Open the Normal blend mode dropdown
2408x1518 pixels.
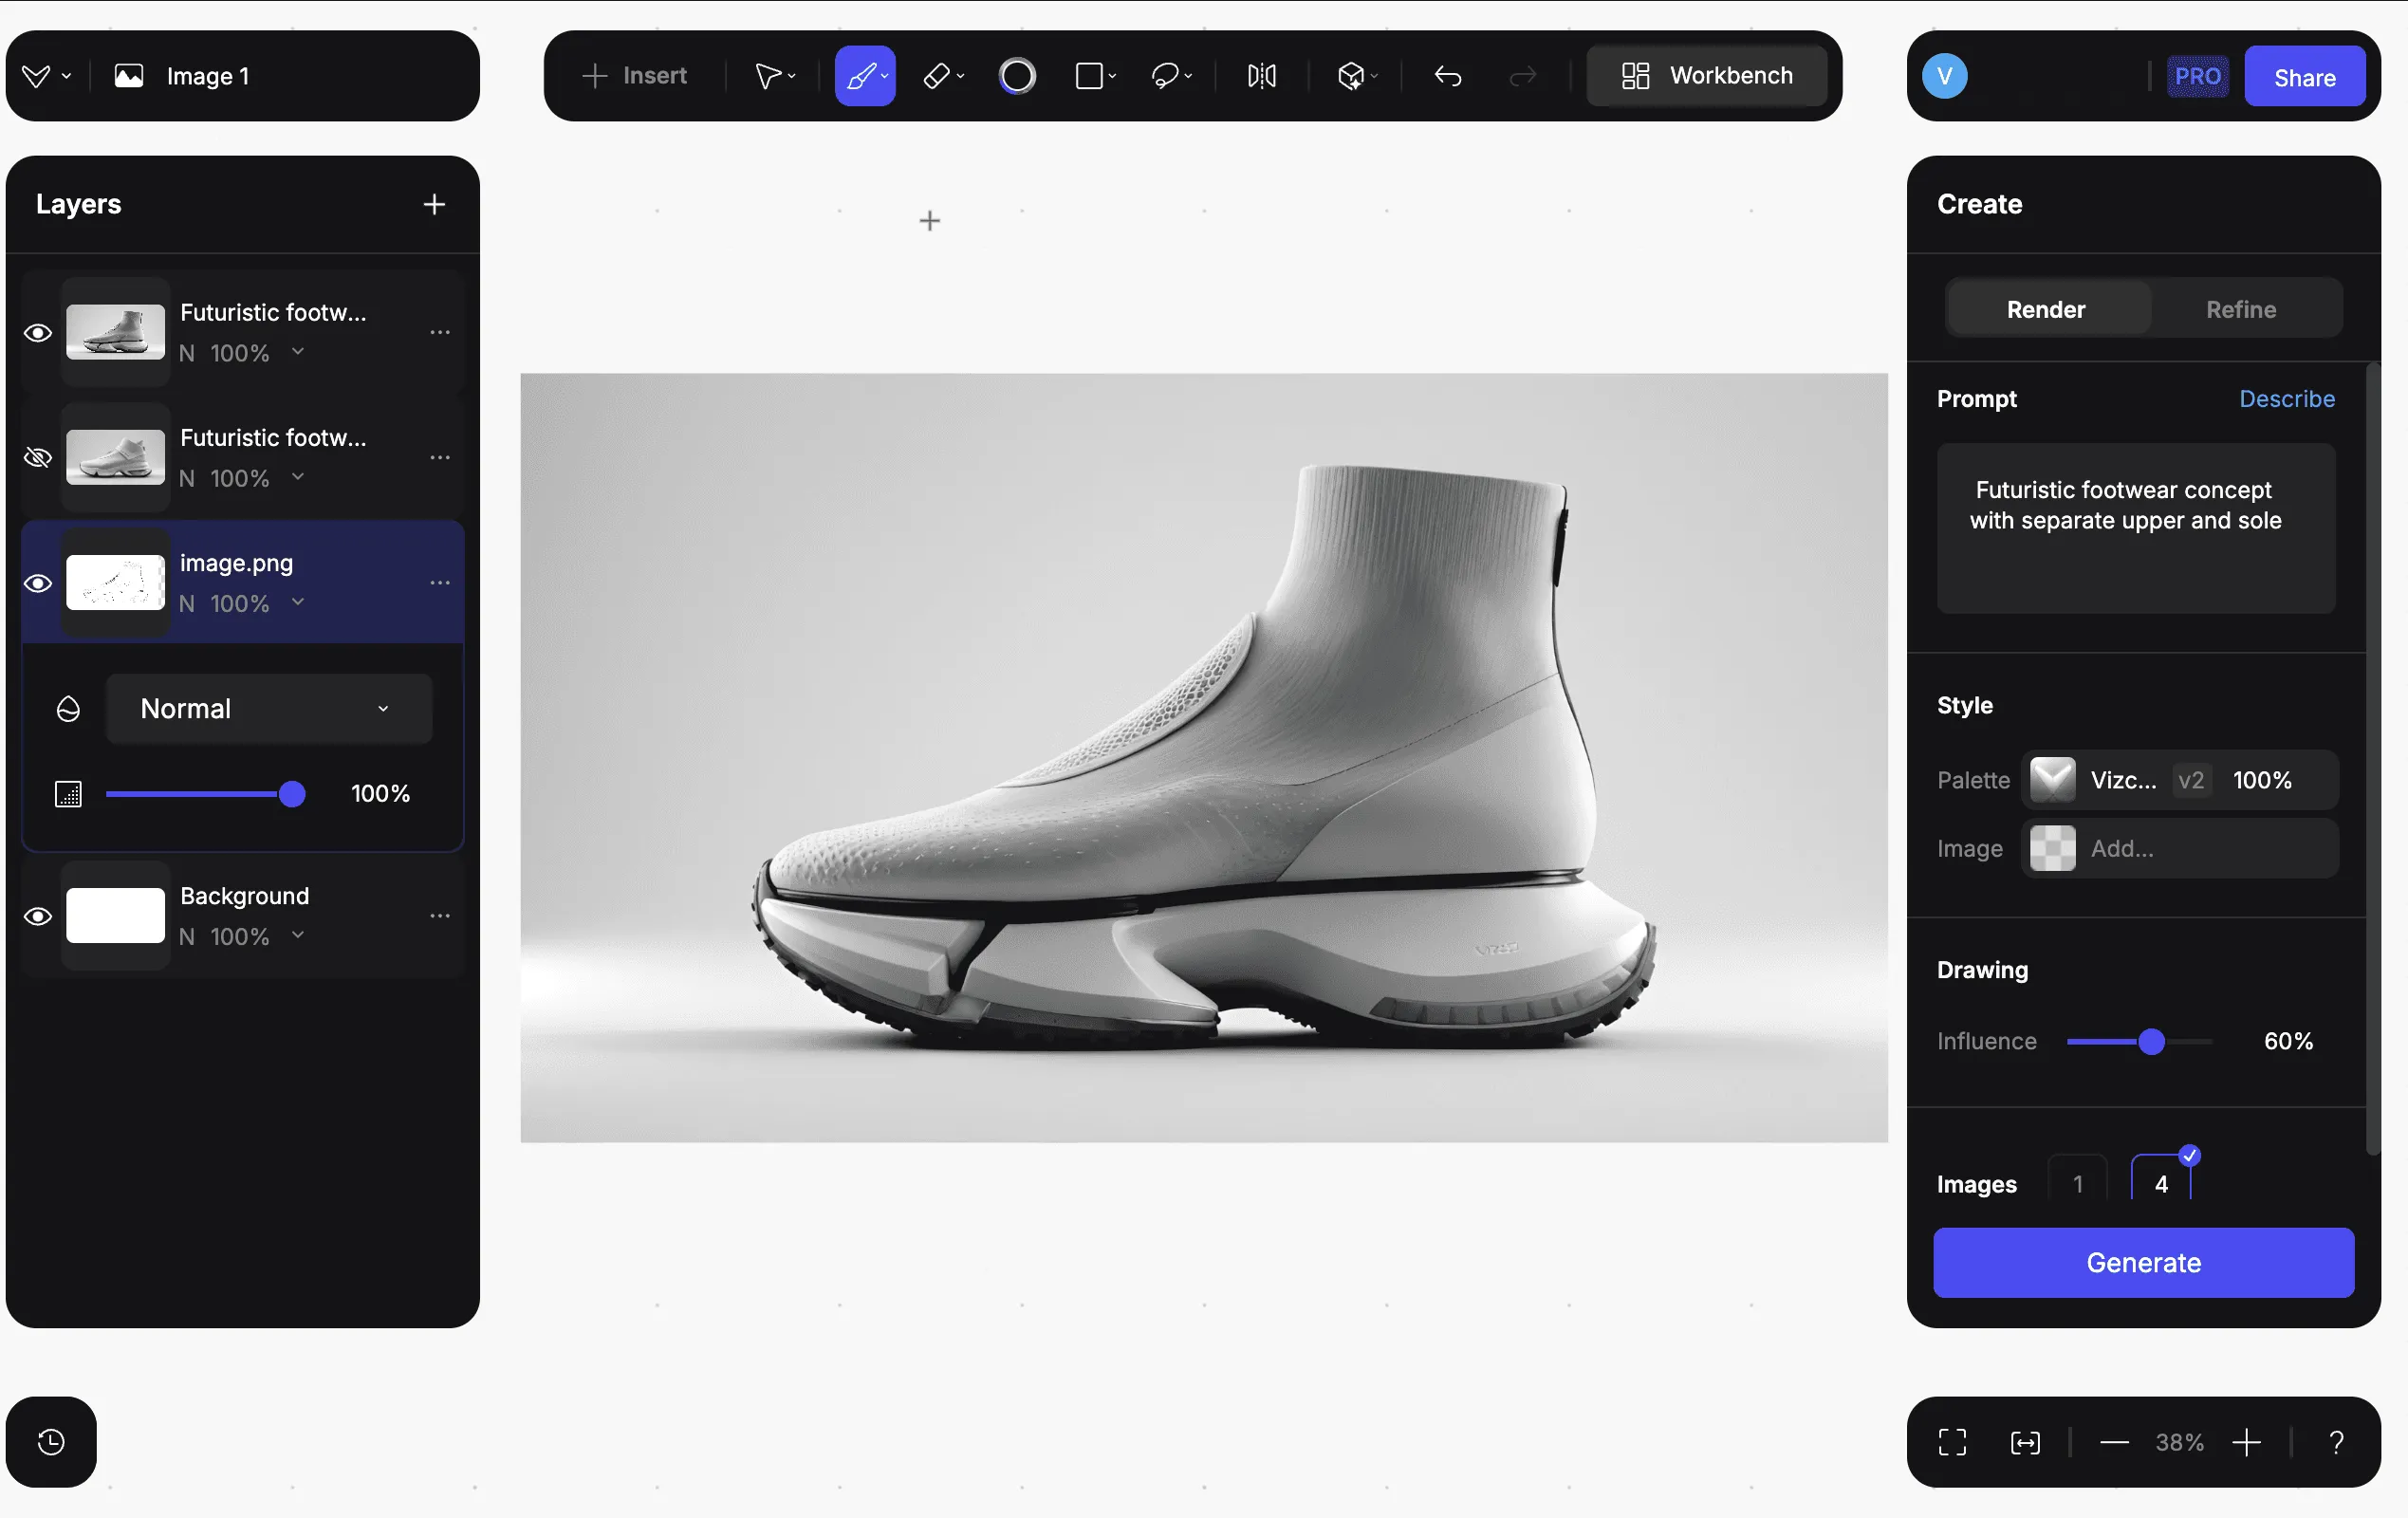268,709
